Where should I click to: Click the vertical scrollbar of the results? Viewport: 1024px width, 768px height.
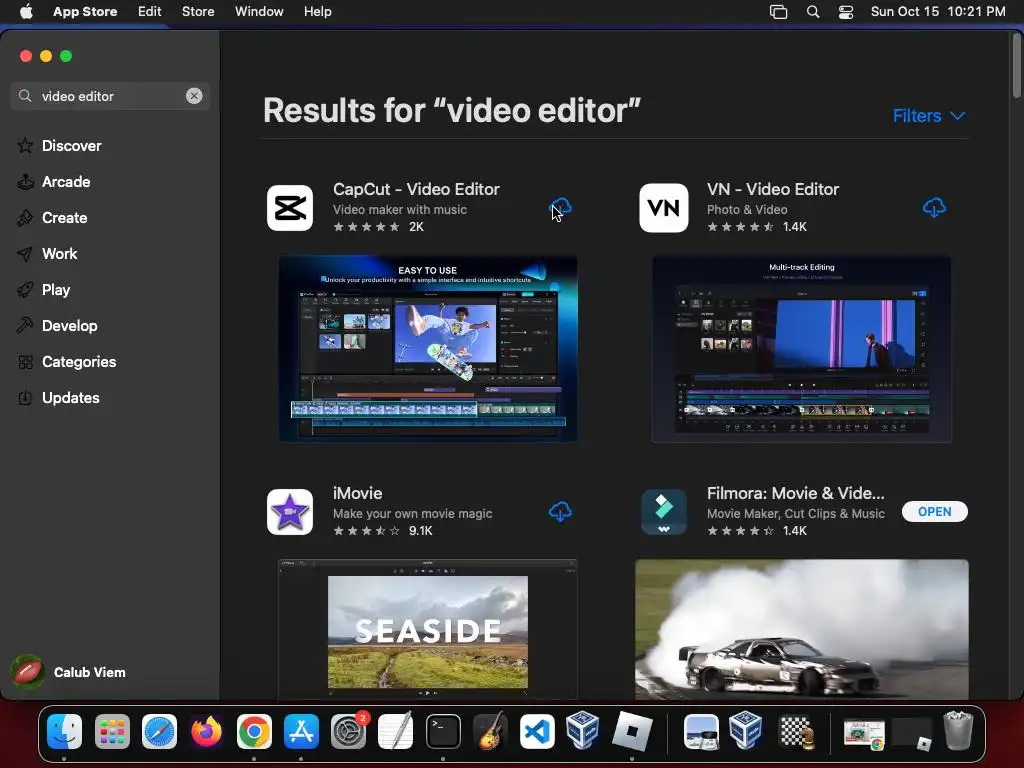coord(1017,65)
